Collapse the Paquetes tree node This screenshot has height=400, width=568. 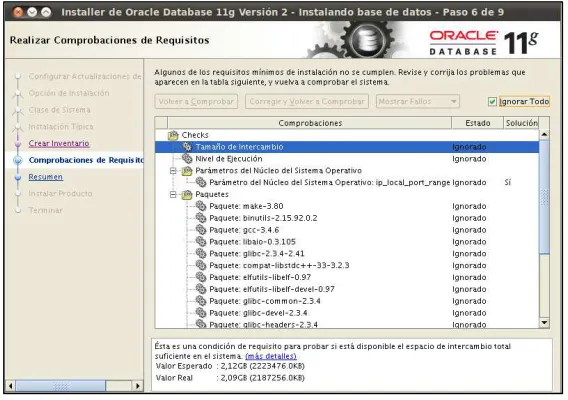[174, 195]
